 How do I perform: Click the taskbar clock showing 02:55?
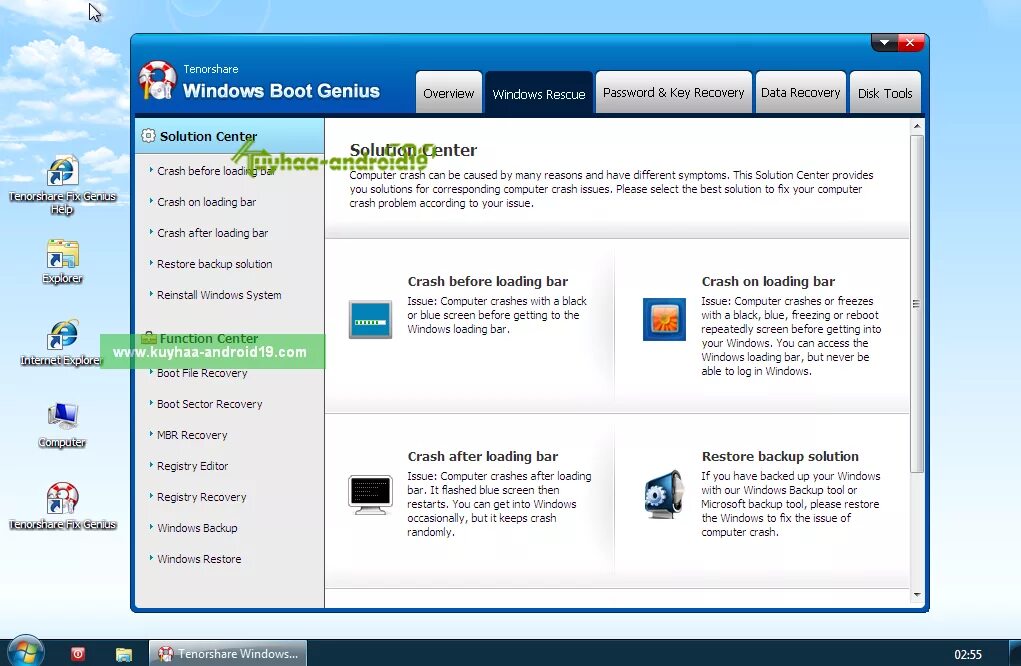pos(968,654)
